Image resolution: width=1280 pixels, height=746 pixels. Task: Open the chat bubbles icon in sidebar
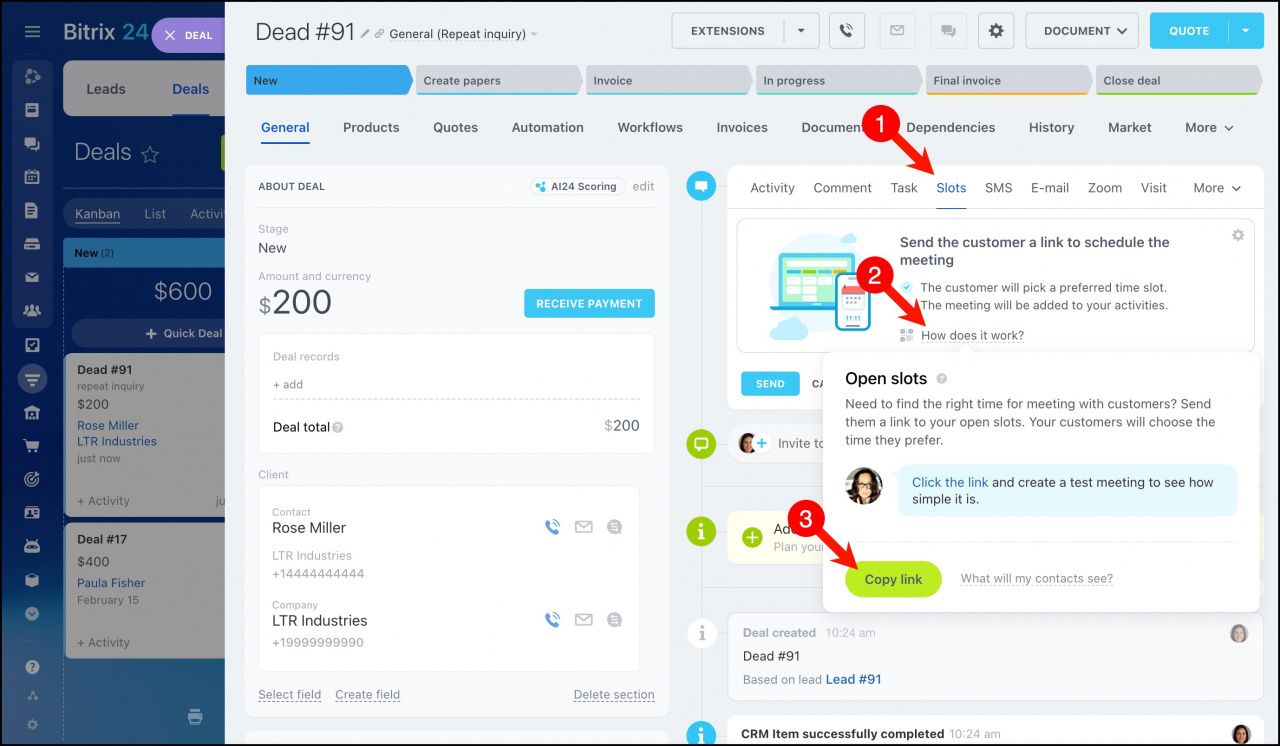point(32,144)
